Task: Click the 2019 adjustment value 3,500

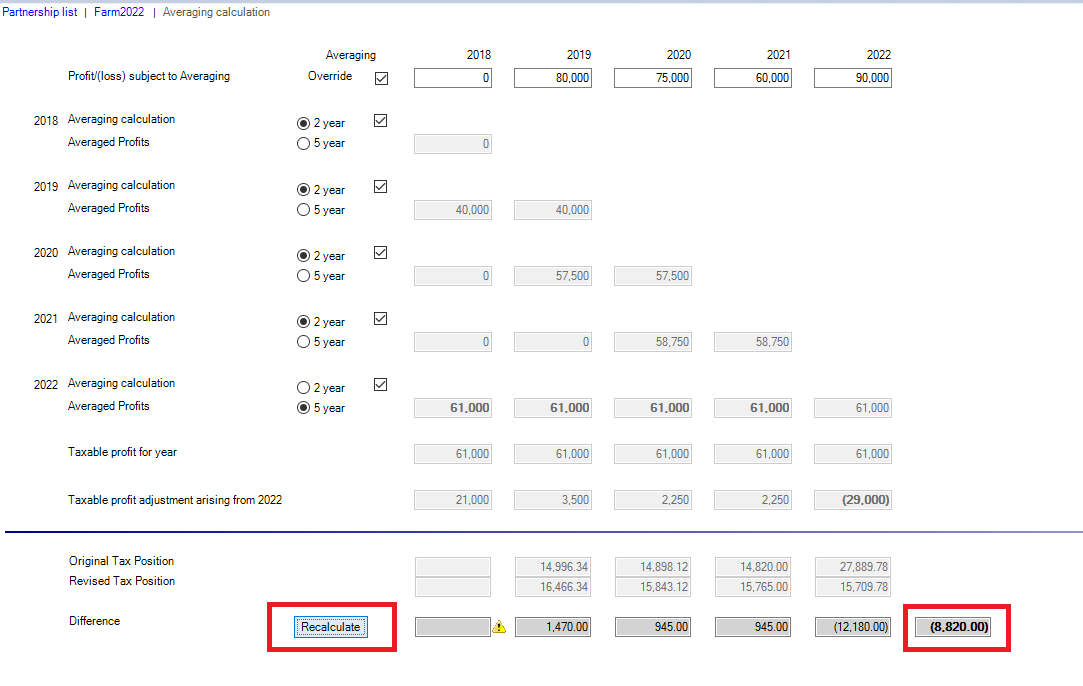Action: (x=553, y=499)
